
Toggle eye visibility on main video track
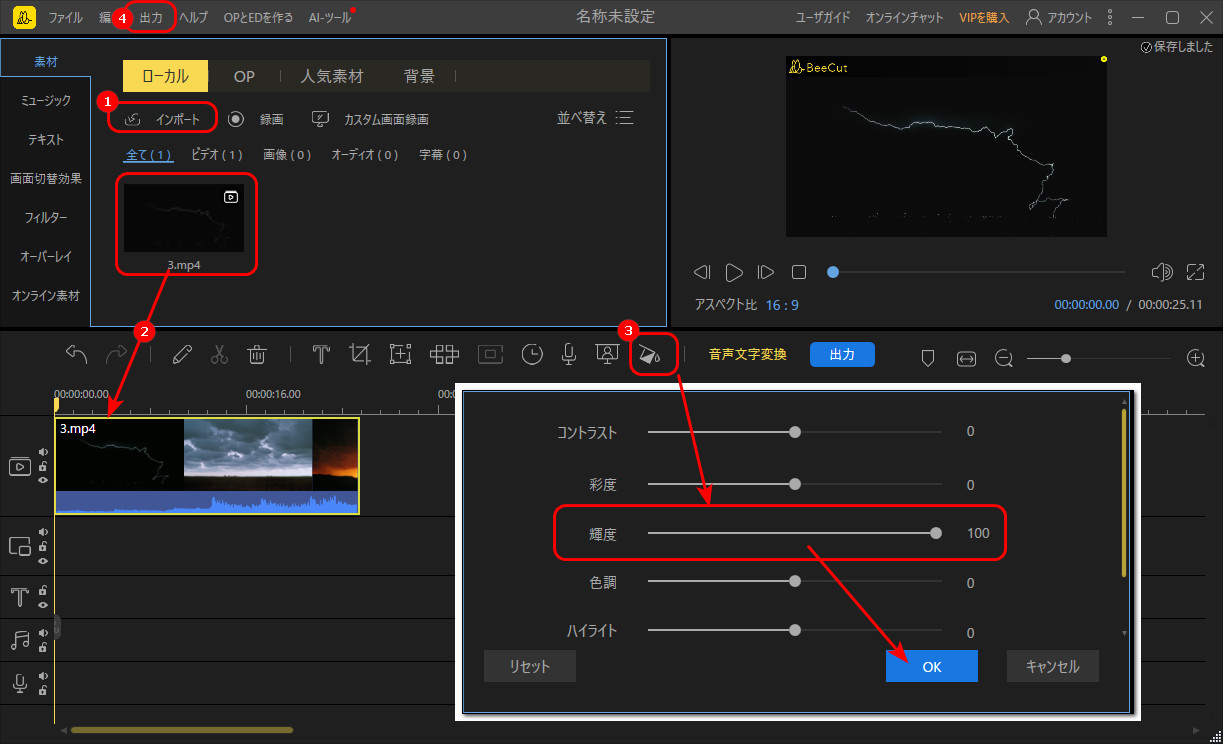click(43, 480)
